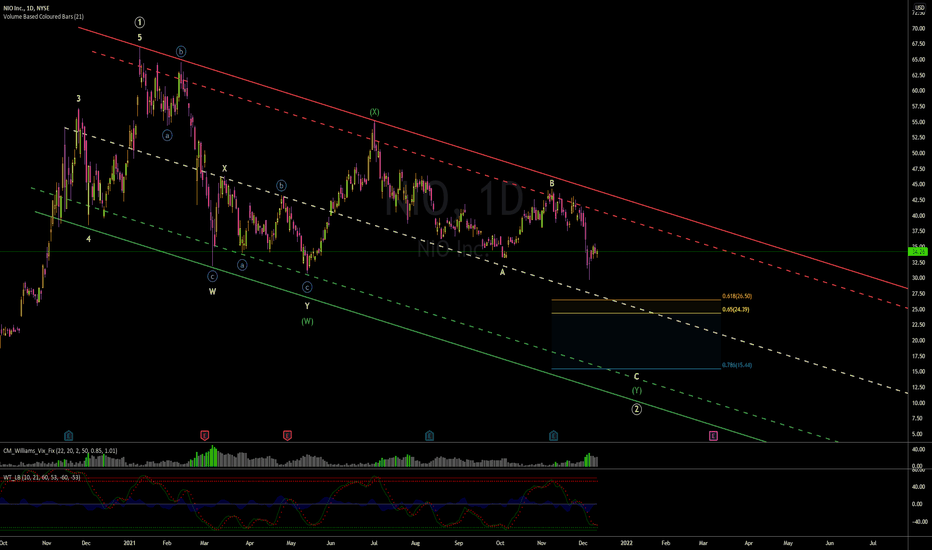Click the 2022 label on time axis
This screenshot has width=932, height=550.
click(x=626, y=543)
